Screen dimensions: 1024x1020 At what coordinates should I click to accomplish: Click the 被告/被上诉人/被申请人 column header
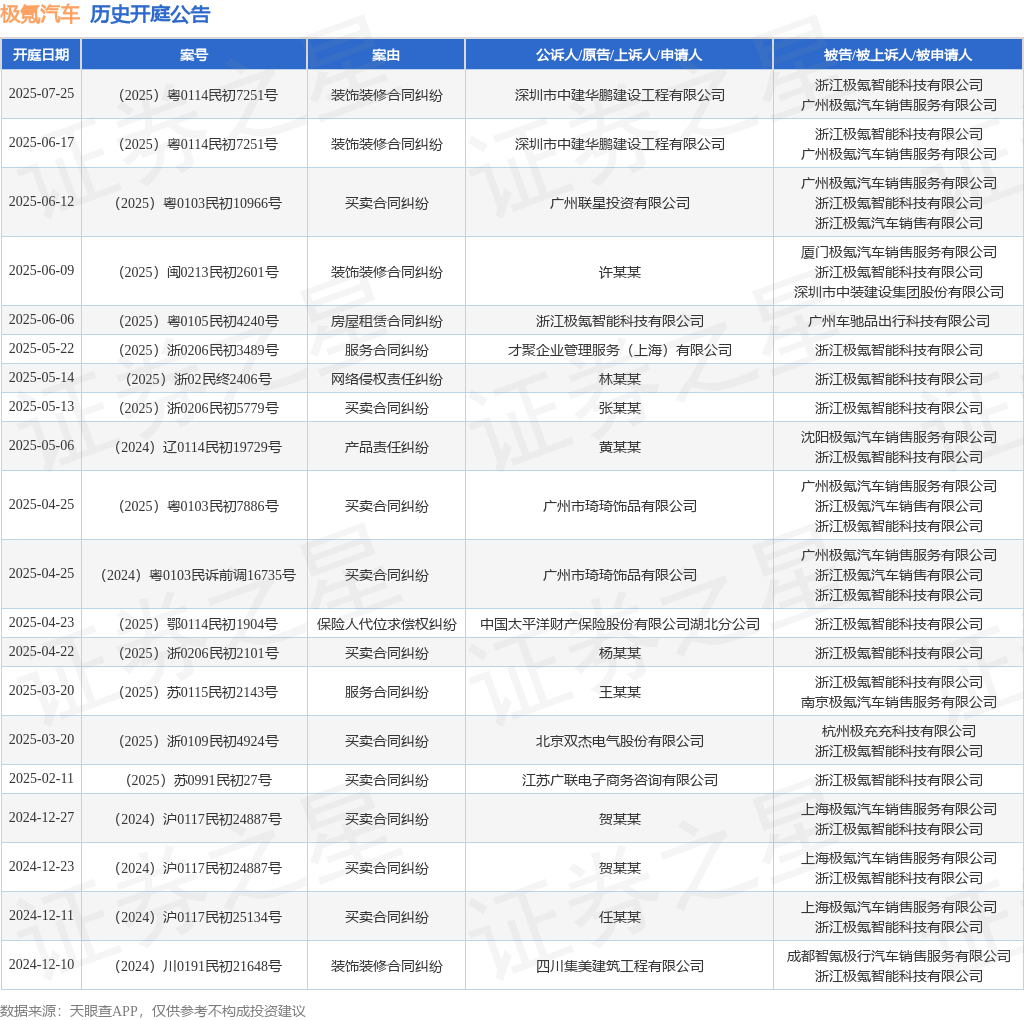(898, 55)
